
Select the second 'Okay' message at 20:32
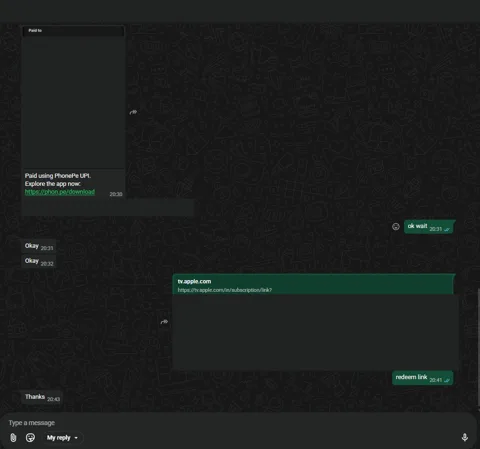[39, 261]
